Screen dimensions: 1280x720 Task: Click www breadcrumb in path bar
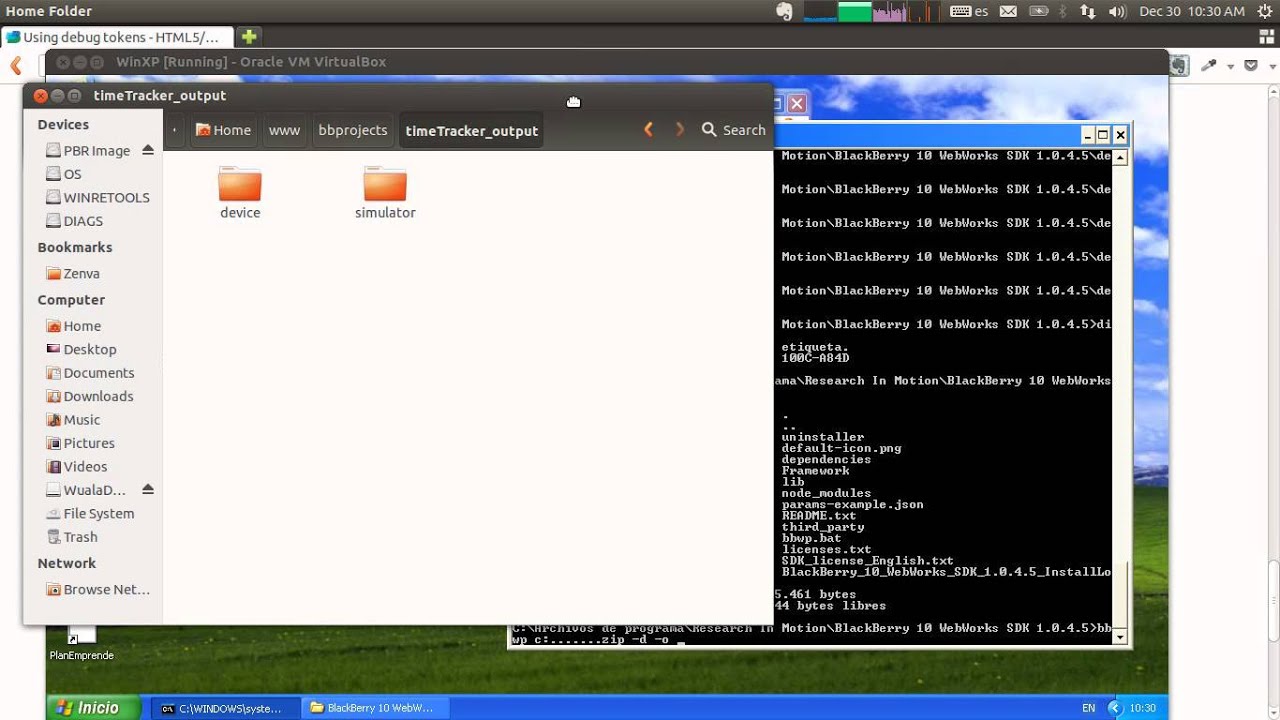click(x=284, y=130)
